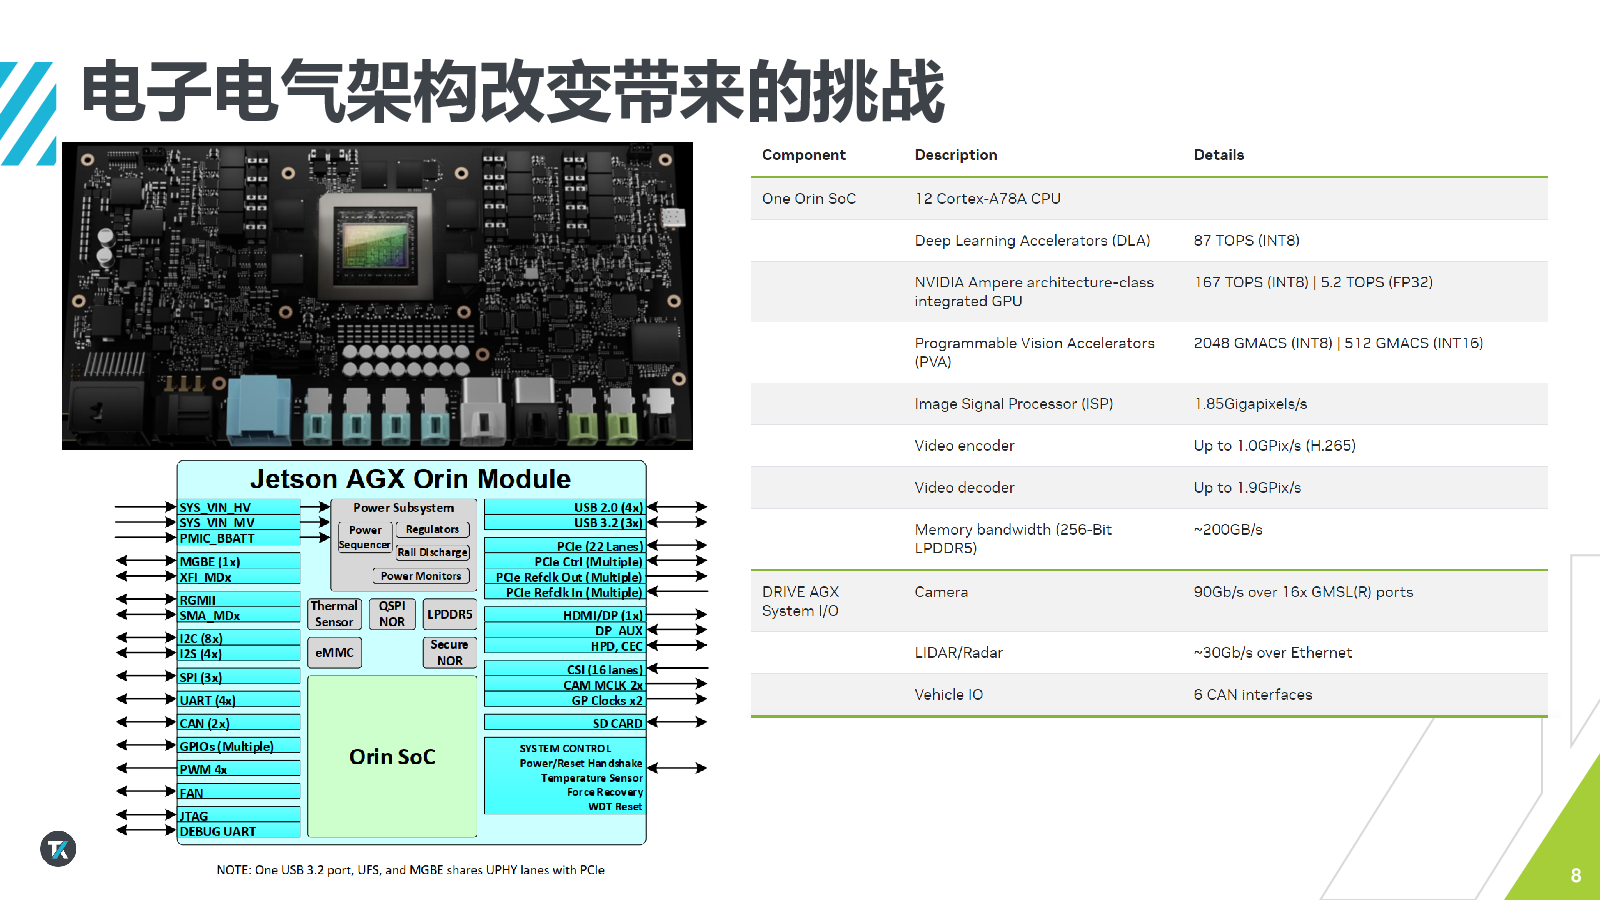1600x900 pixels.
Task: Click the Up to 1.9GPix/s cell
Action: (1247, 488)
